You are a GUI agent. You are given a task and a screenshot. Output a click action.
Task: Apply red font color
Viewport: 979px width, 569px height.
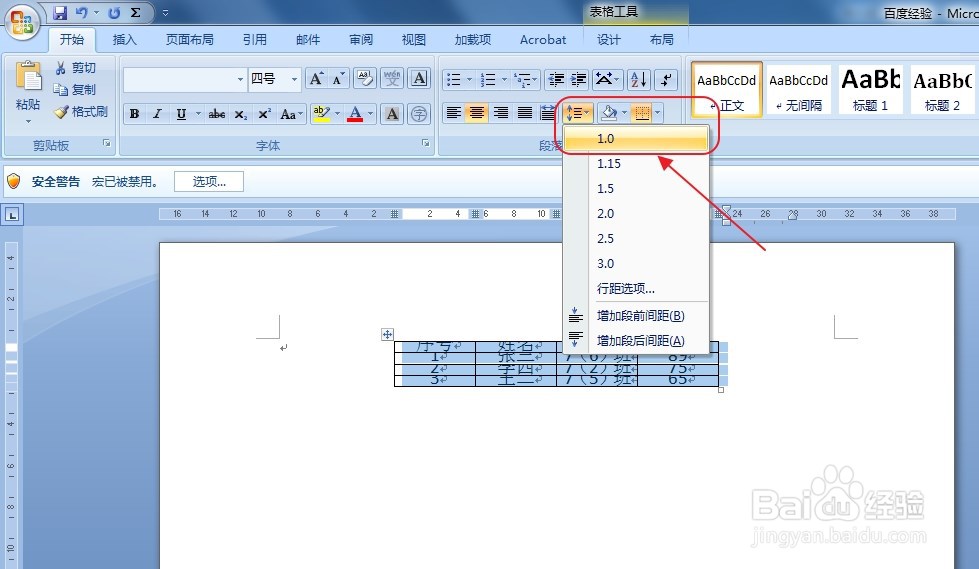[355, 114]
